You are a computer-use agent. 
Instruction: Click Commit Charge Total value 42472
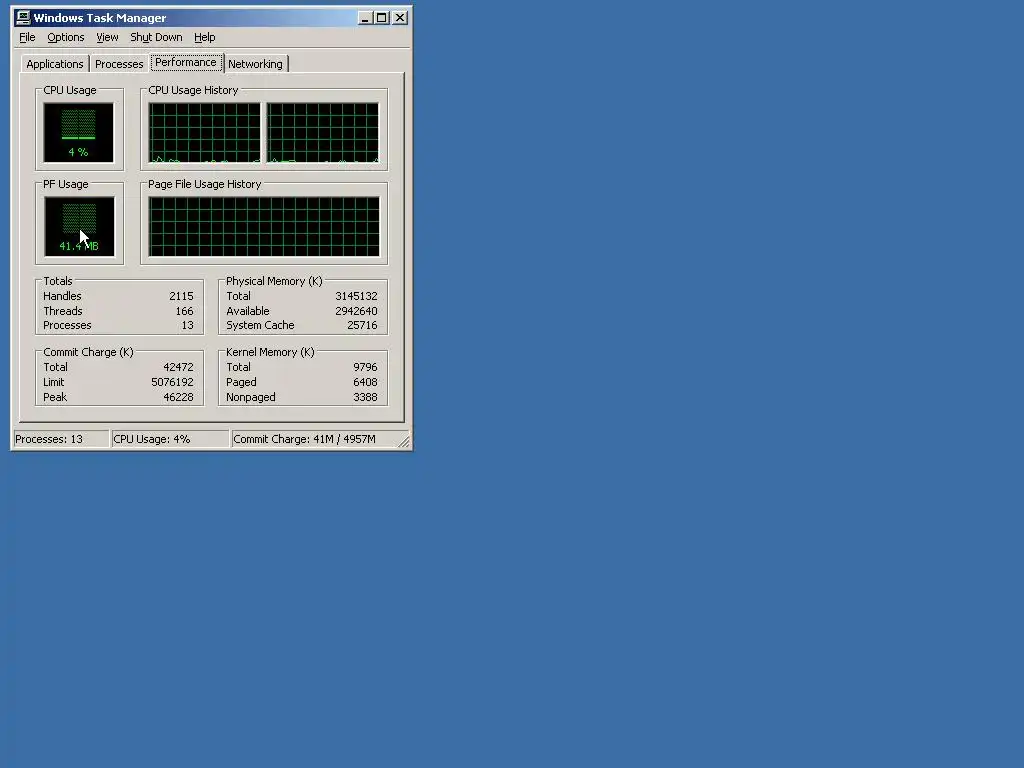click(x=178, y=367)
